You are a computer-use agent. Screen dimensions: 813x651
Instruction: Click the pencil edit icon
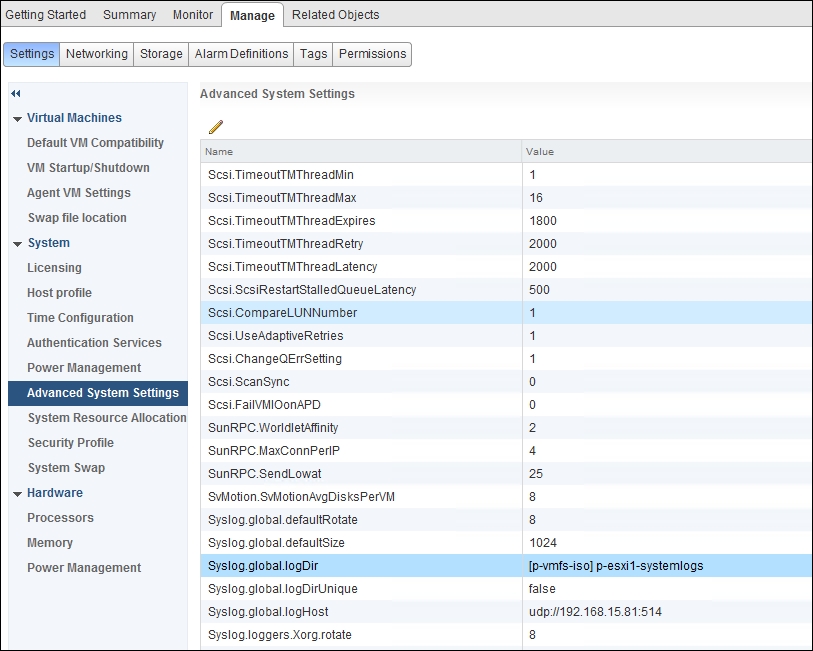point(216,126)
